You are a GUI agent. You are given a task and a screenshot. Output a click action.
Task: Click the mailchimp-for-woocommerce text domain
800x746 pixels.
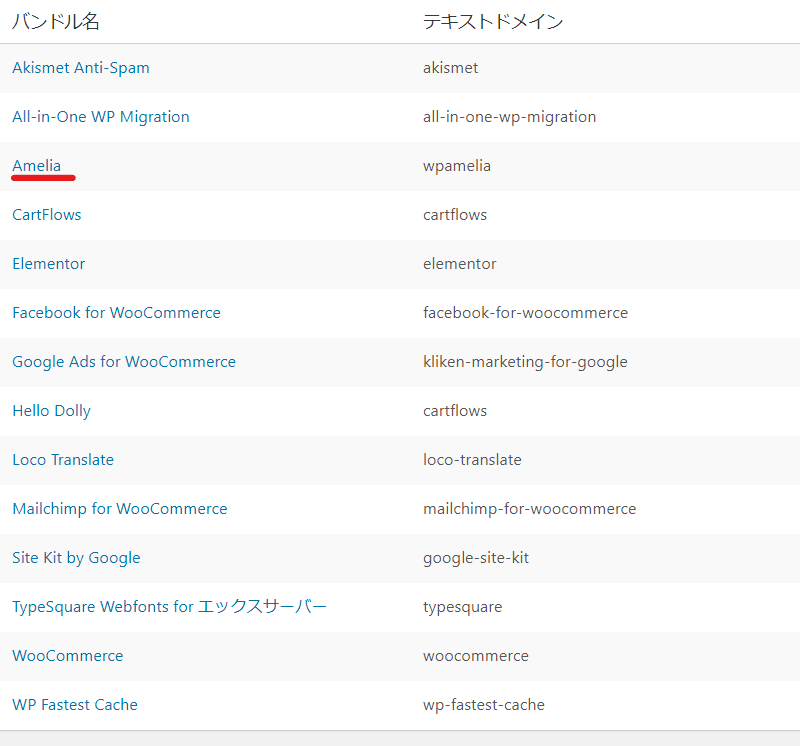(x=530, y=509)
